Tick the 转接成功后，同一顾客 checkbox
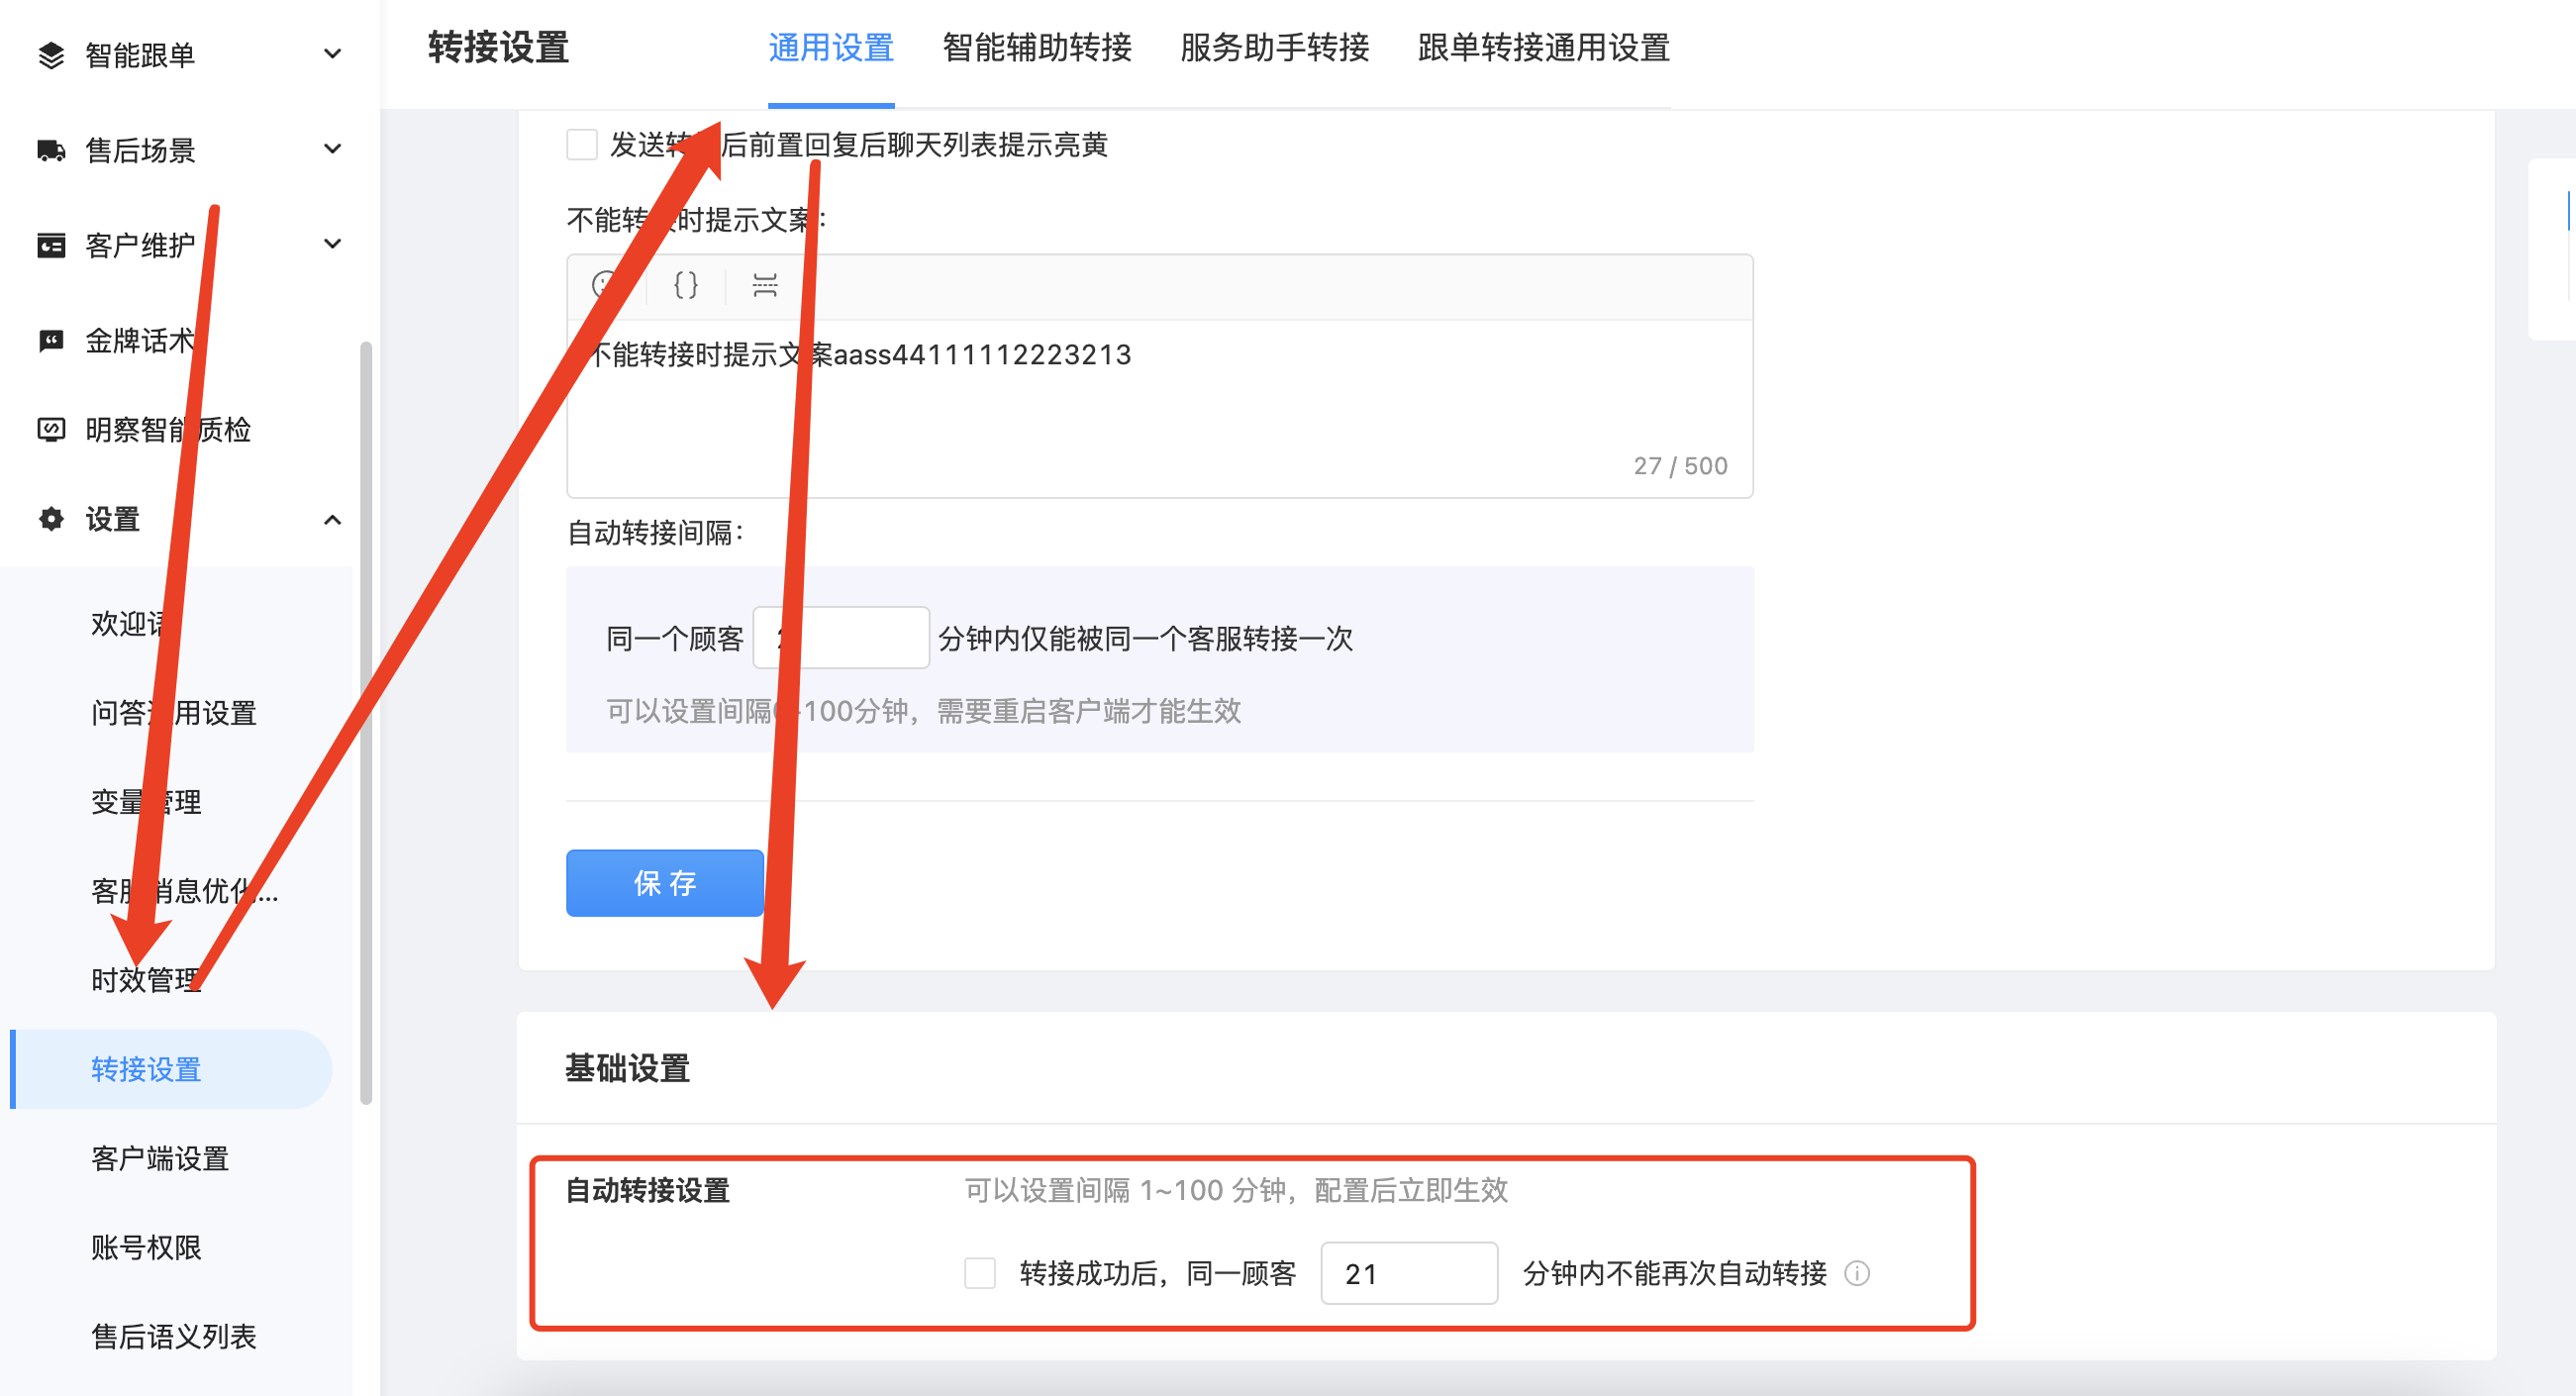 pyautogui.click(x=980, y=1273)
